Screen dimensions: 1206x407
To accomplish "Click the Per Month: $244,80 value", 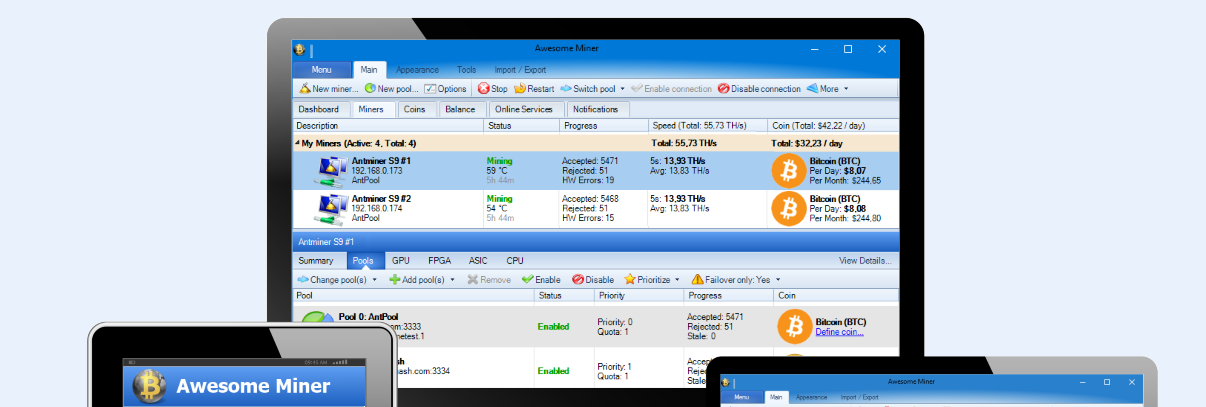I will (x=845, y=218).
